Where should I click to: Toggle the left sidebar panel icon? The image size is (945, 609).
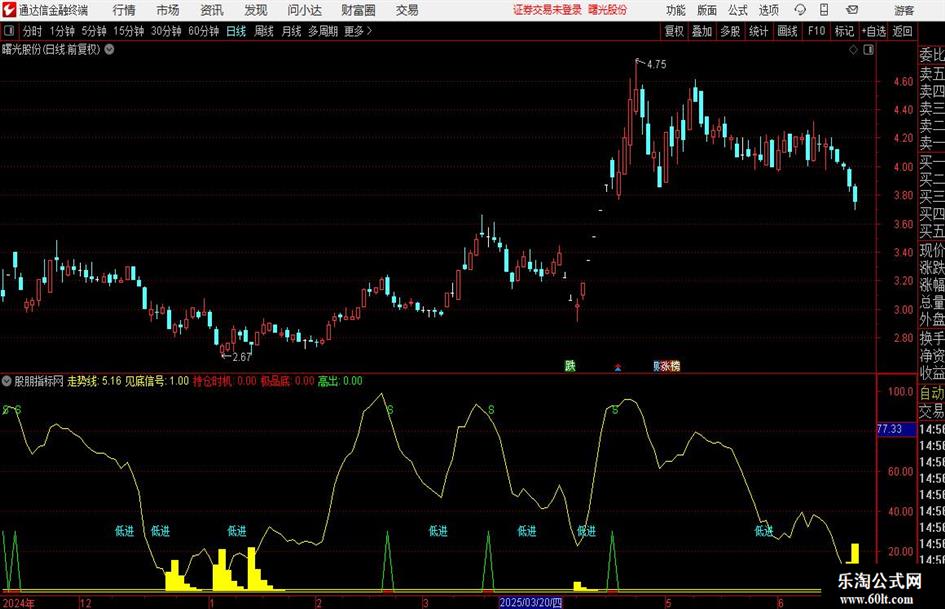8,31
